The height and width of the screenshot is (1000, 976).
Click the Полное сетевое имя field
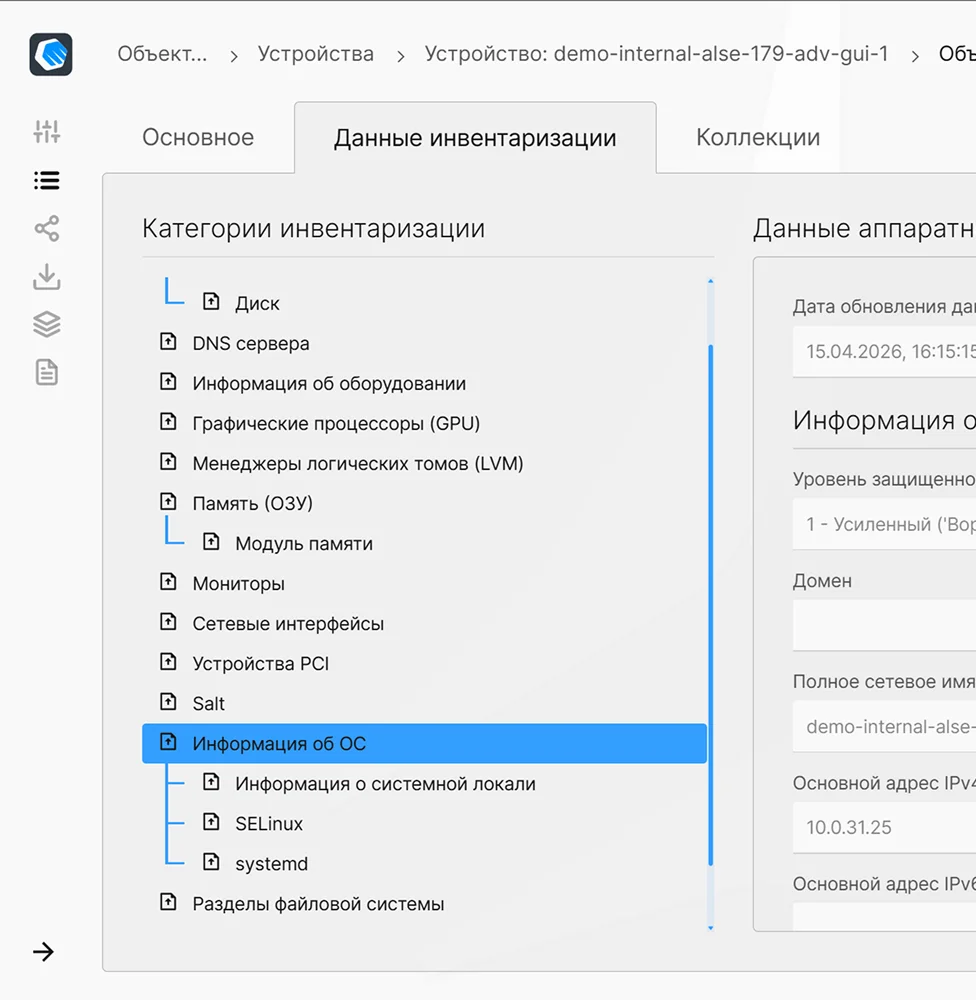click(x=884, y=726)
